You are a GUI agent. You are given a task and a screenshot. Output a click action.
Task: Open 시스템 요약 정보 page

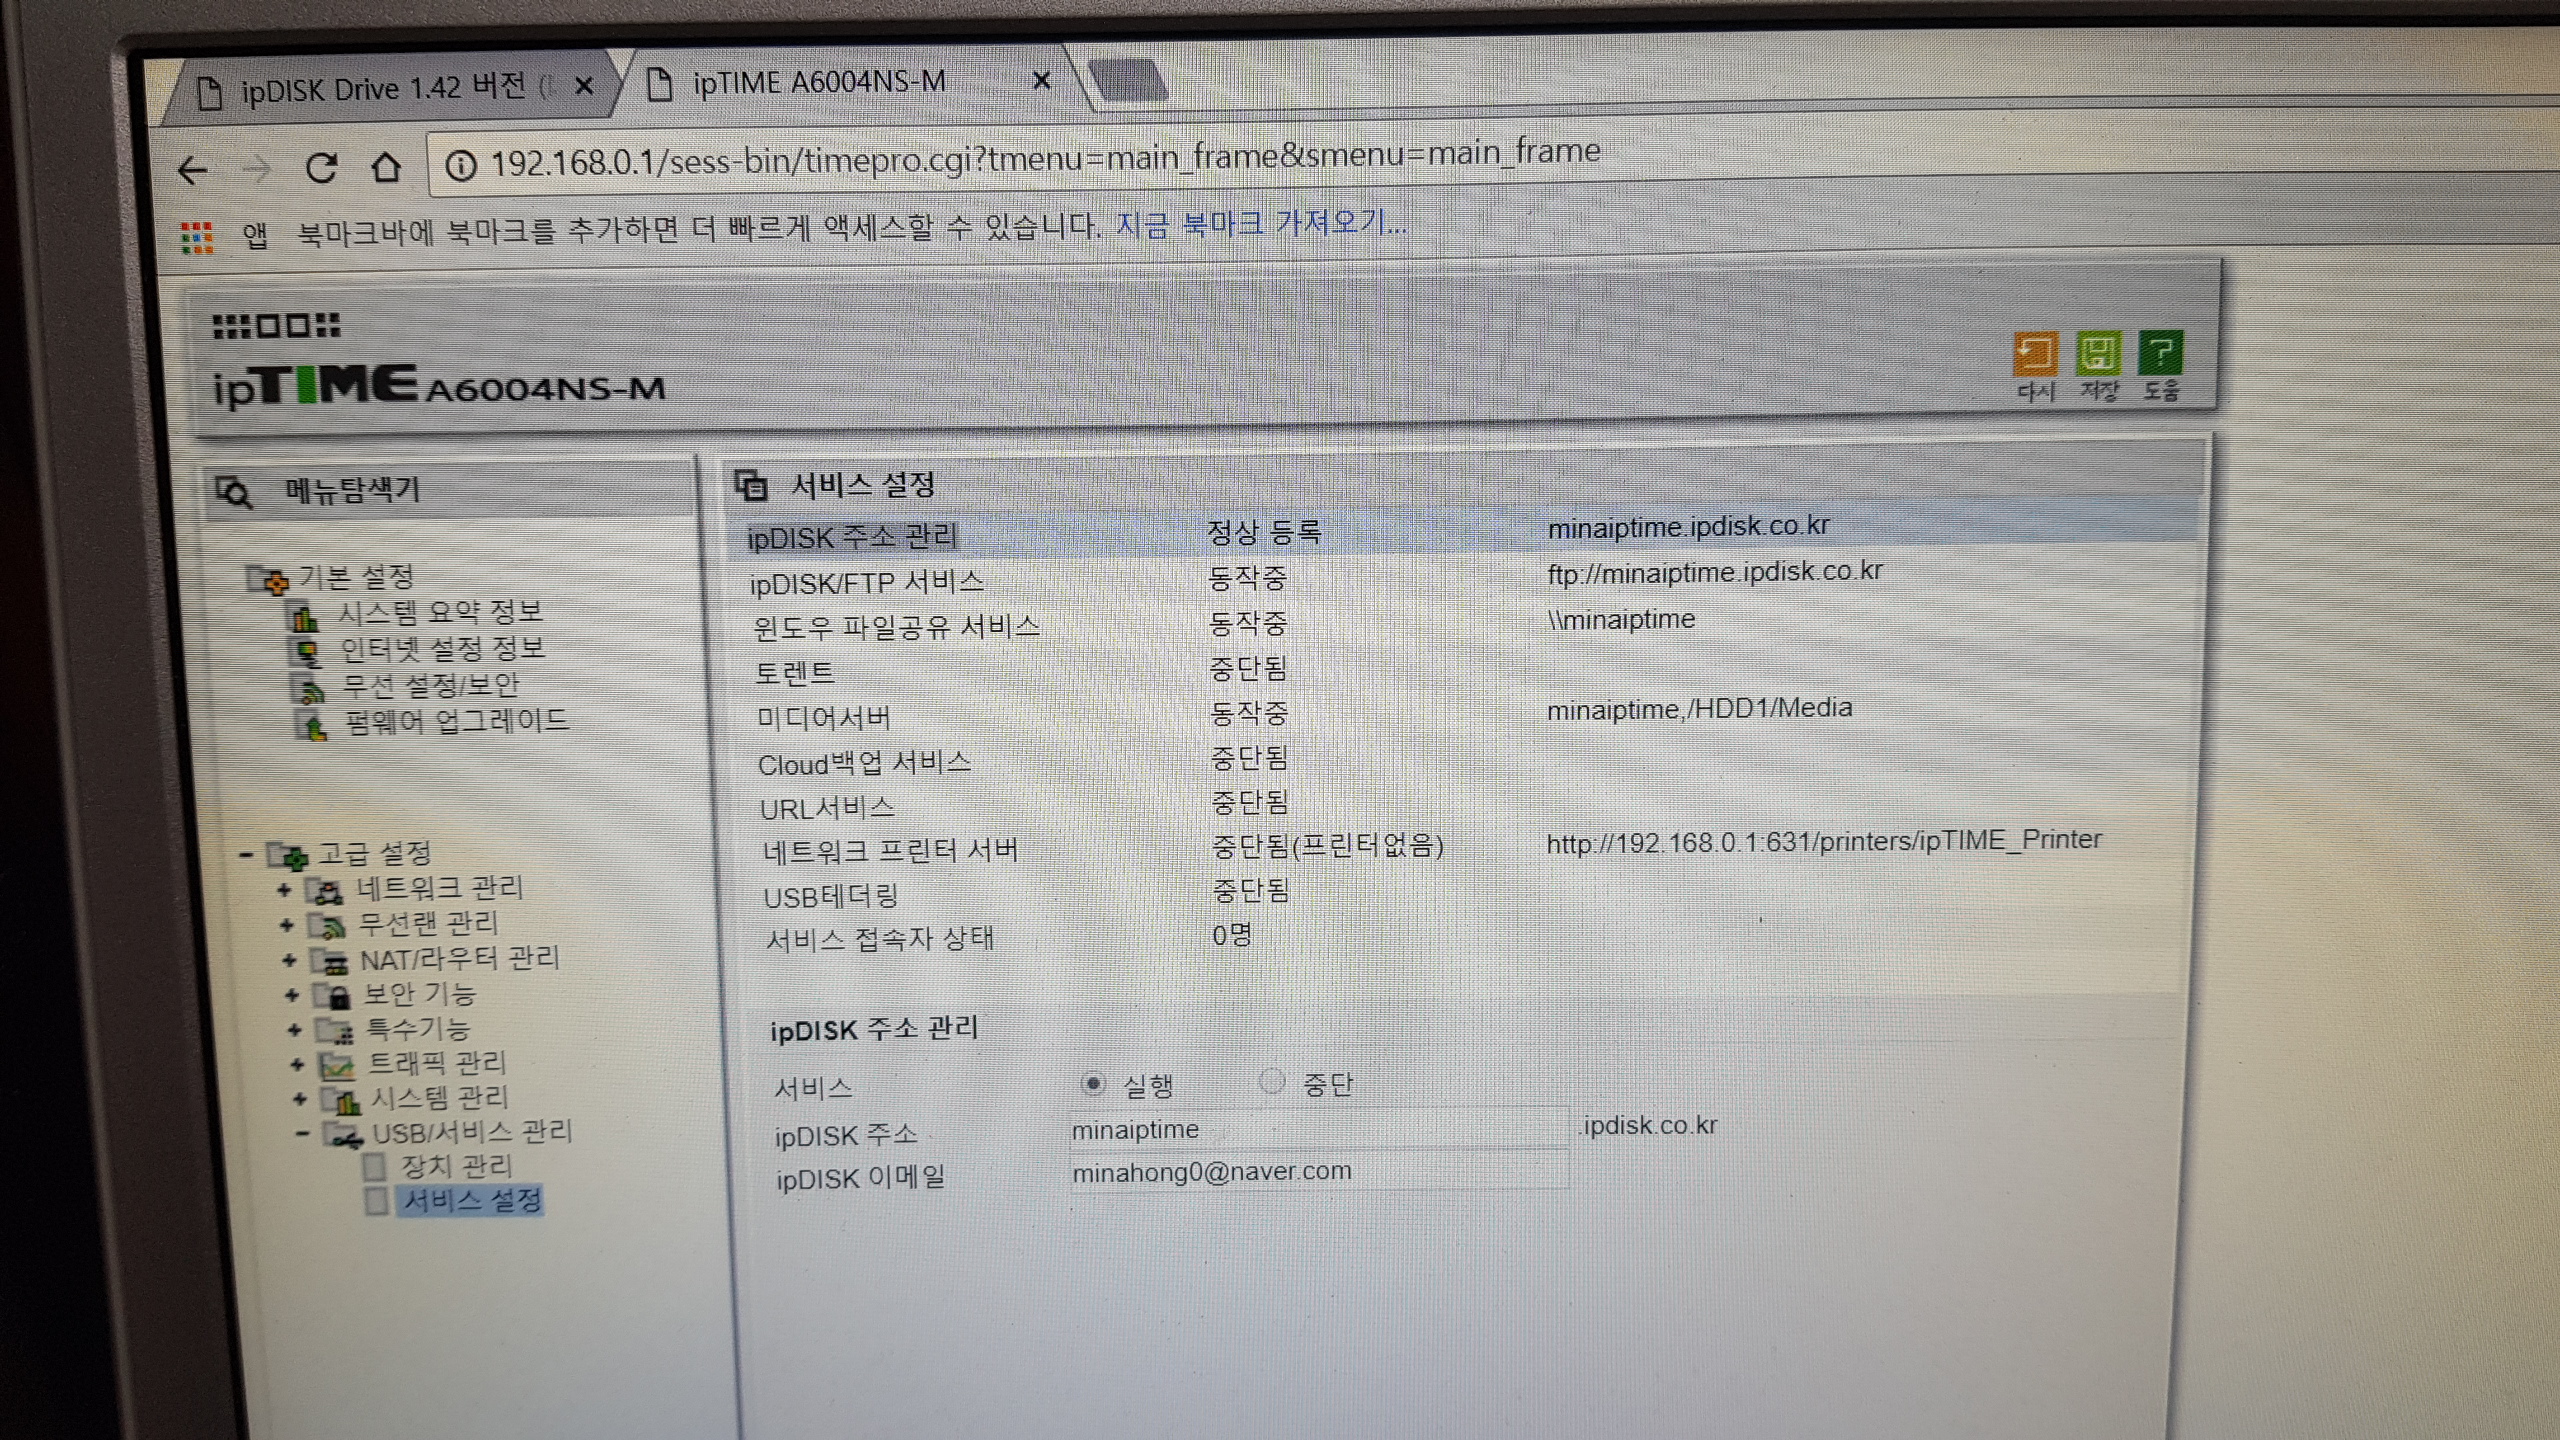click(x=439, y=612)
